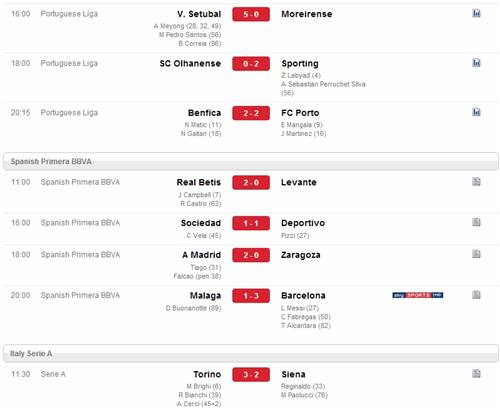
Task: Open report icon for Malaga vs Barcelona
Action: click(476, 295)
